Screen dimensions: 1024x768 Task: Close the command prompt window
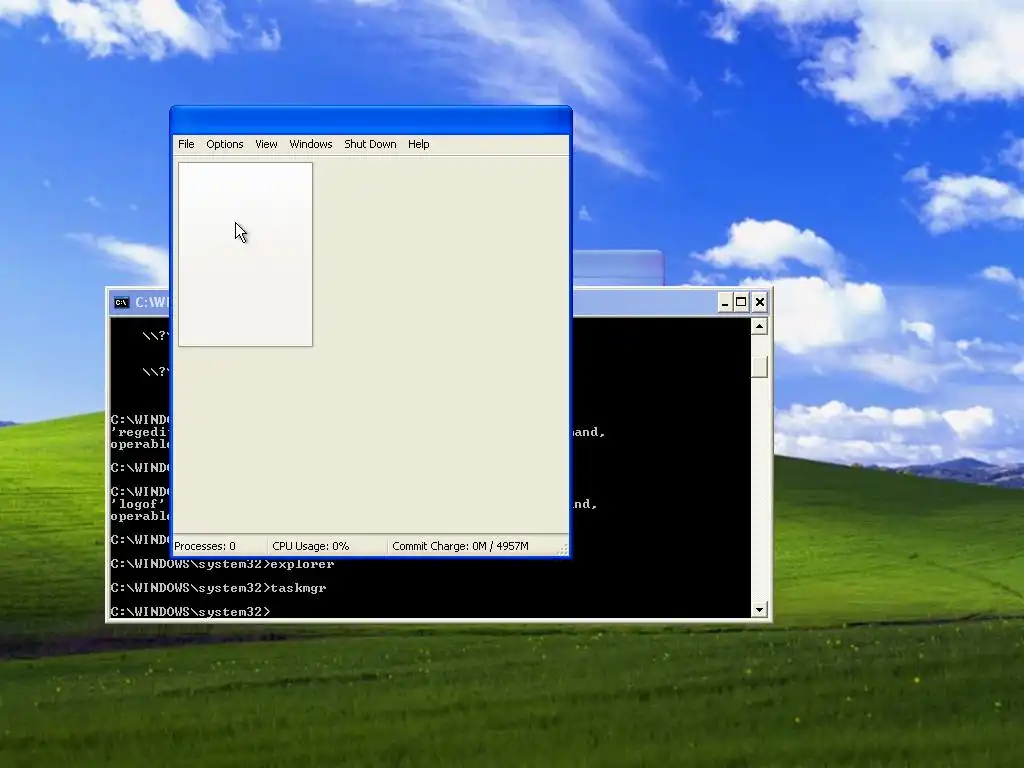(760, 302)
